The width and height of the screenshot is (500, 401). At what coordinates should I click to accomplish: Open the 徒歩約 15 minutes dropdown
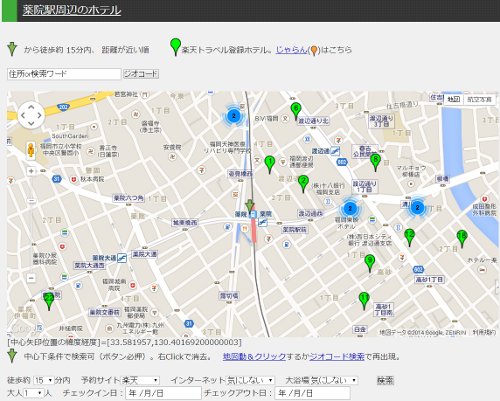pyautogui.click(x=43, y=380)
